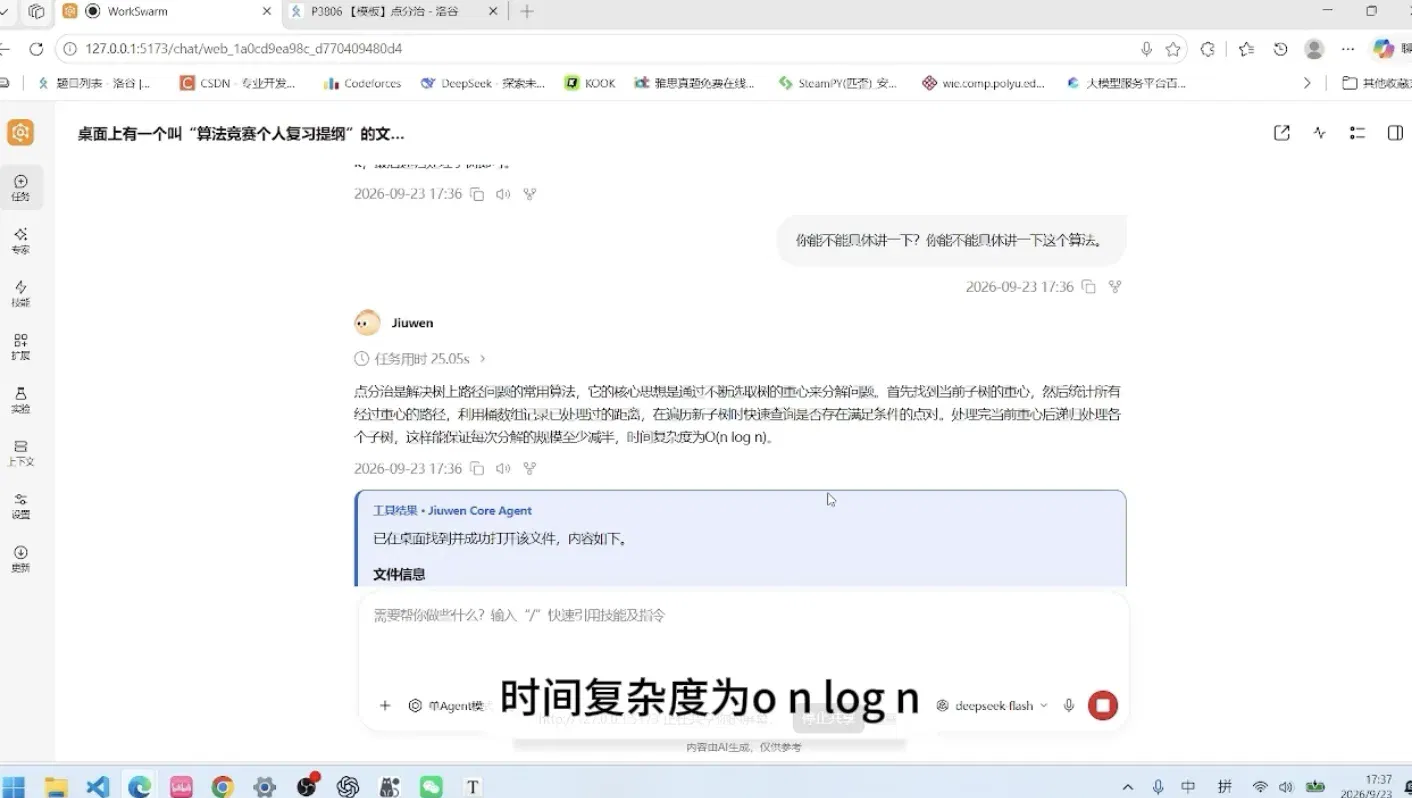Open the 设置 settings sidebar item
1412x798 pixels.
[21, 506]
